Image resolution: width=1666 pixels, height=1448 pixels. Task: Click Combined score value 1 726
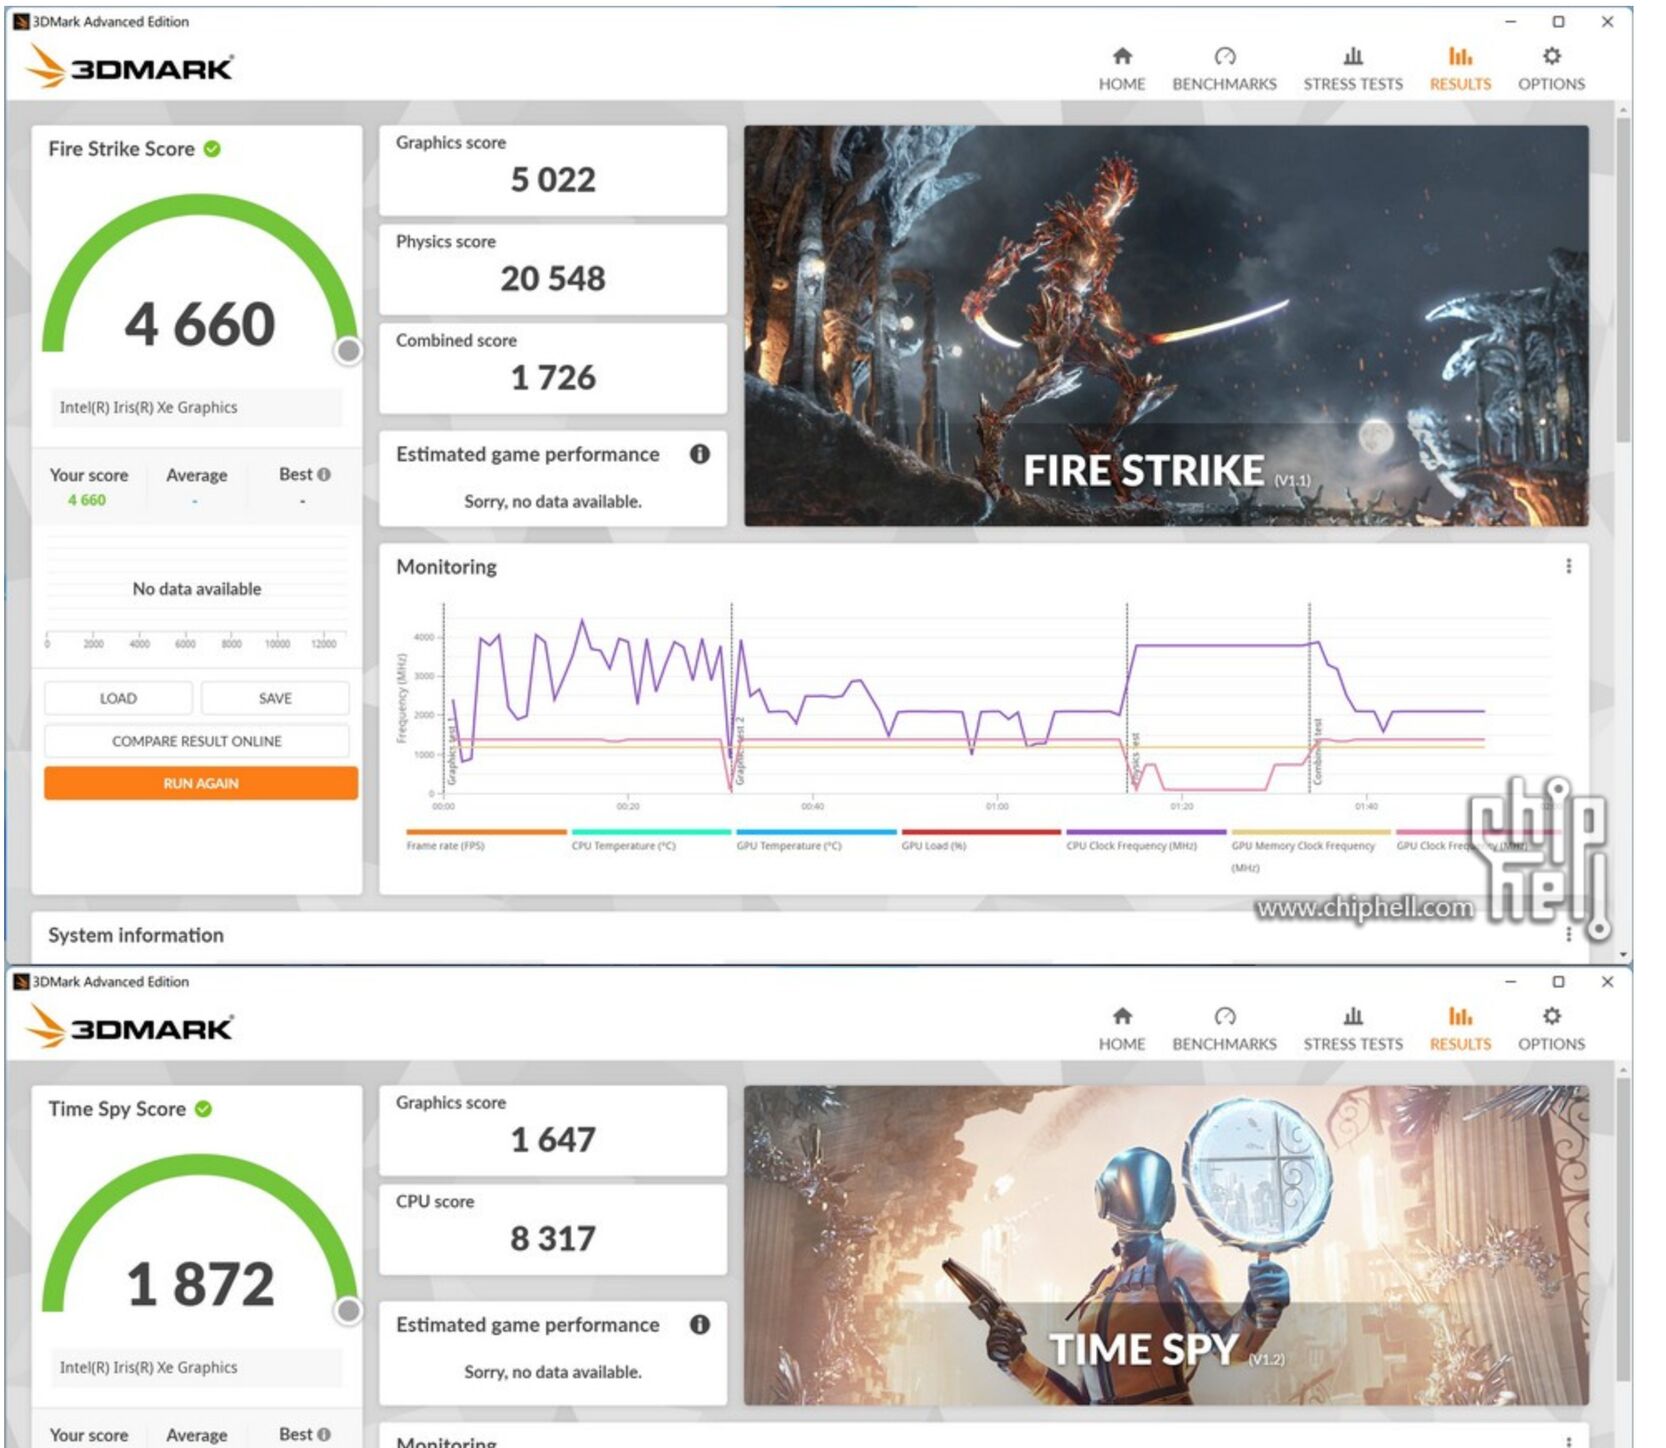point(553,378)
